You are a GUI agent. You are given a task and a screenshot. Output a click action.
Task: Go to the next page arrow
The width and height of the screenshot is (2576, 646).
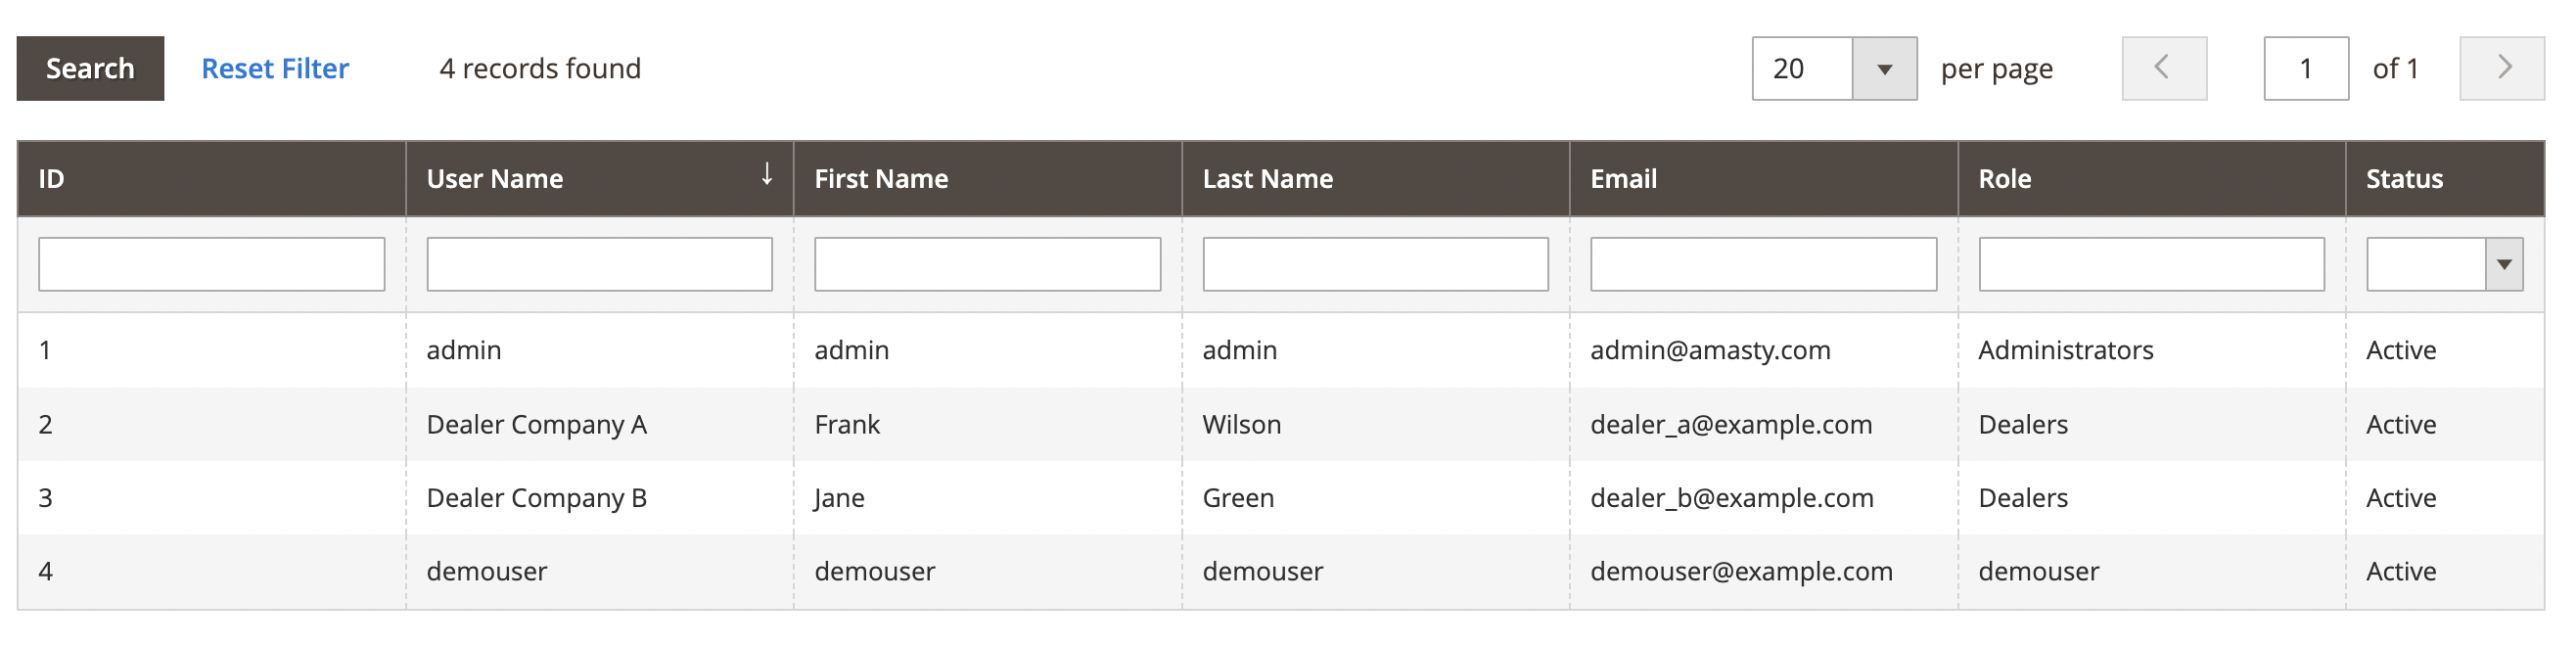[x=2502, y=68]
